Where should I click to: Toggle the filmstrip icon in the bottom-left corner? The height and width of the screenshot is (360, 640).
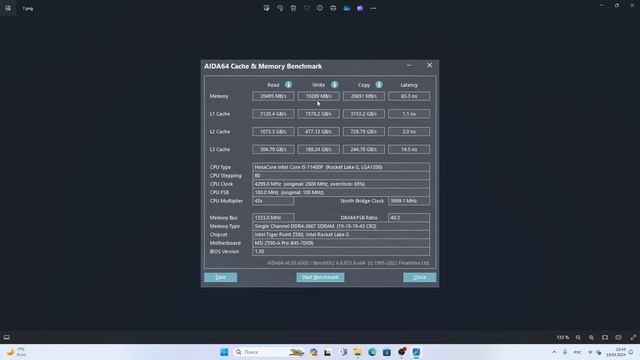(x=7, y=337)
